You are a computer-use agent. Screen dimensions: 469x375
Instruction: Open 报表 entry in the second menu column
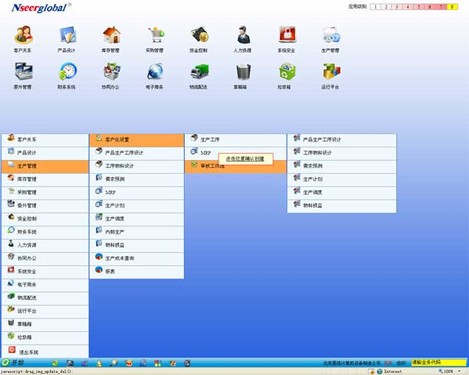(137, 271)
